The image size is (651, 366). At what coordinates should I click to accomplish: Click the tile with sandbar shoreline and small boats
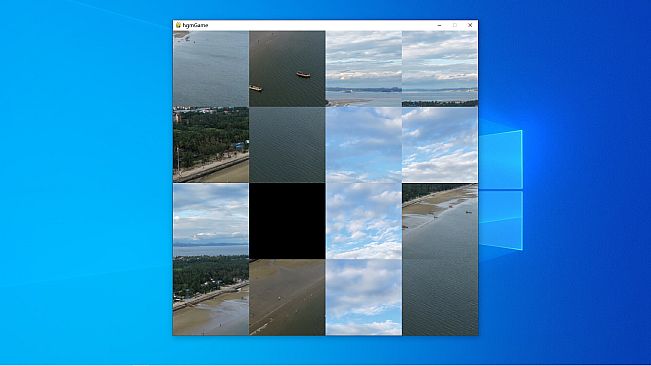coord(440,221)
